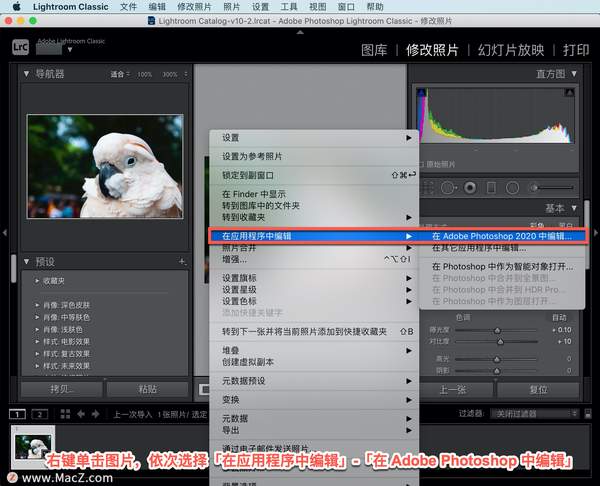
Task: Expand the 收藏夹 presets folder
Action: point(35,281)
